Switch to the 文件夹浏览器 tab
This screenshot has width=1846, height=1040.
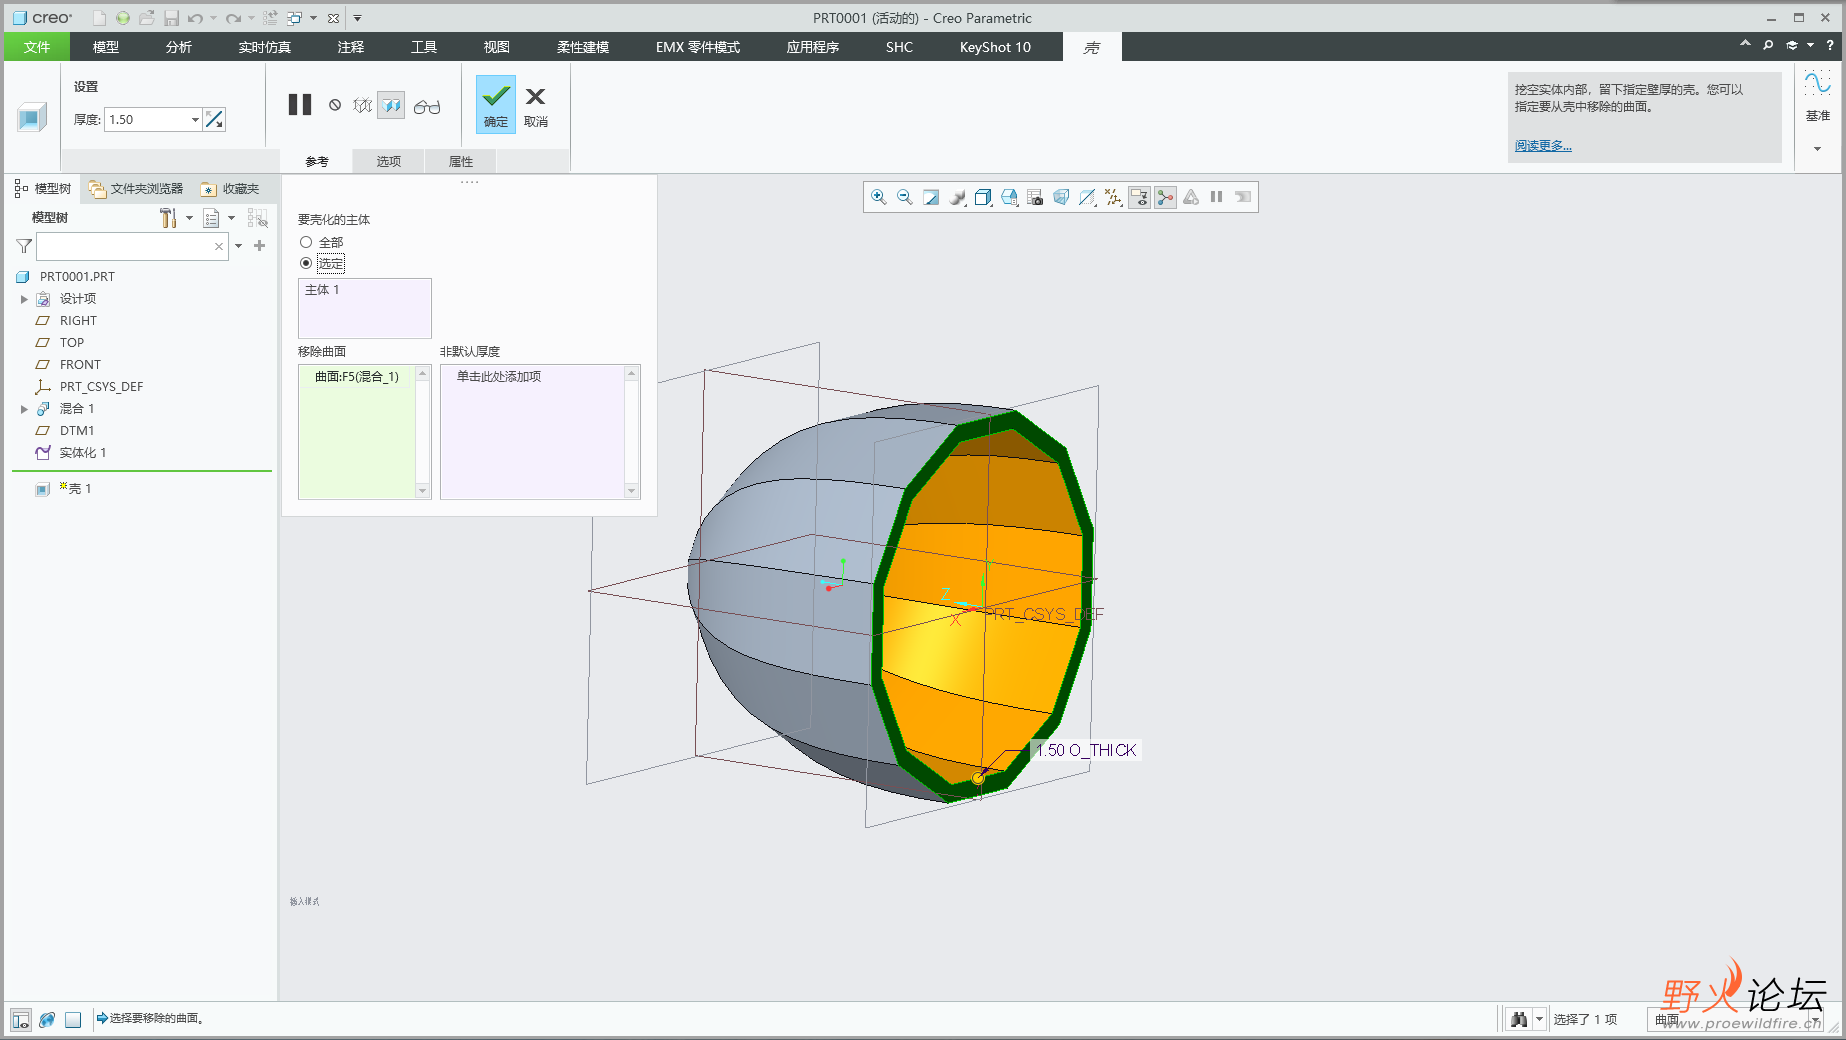point(137,189)
